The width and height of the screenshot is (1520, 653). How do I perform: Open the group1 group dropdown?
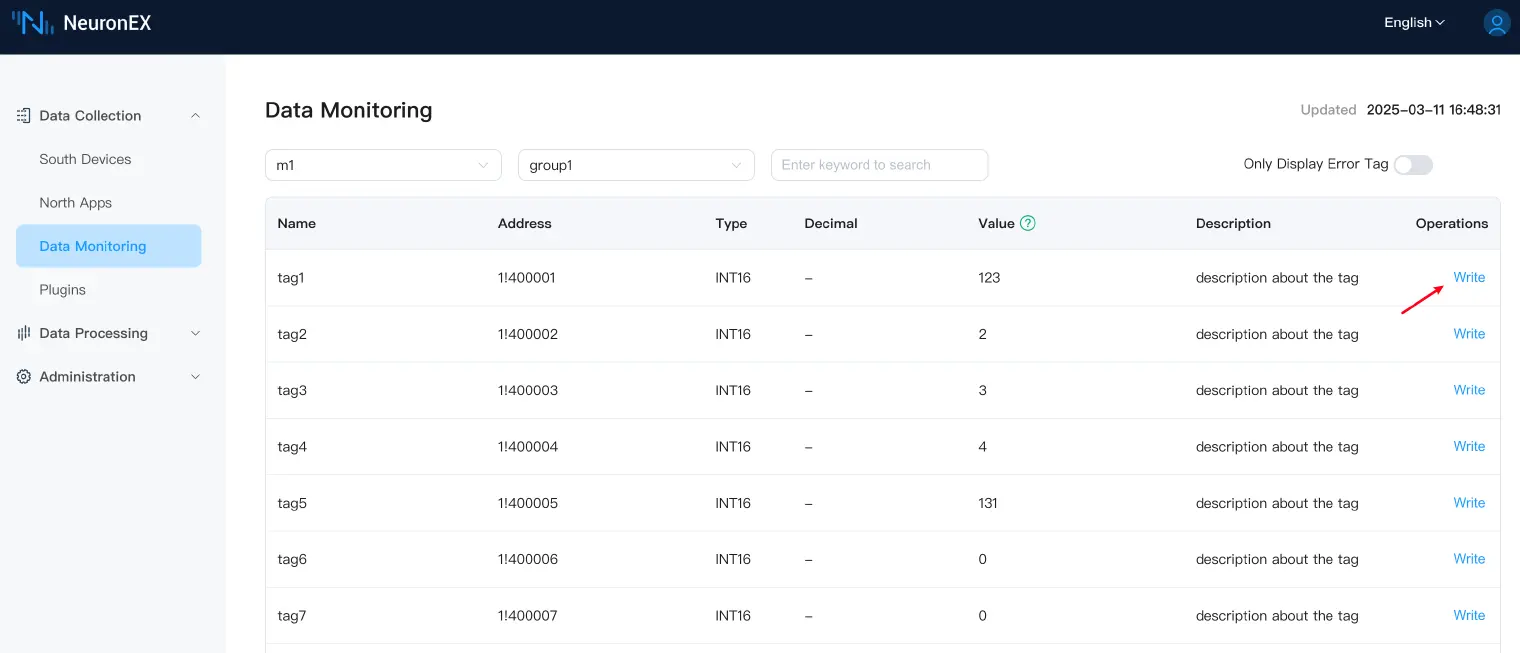(x=636, y=165)
